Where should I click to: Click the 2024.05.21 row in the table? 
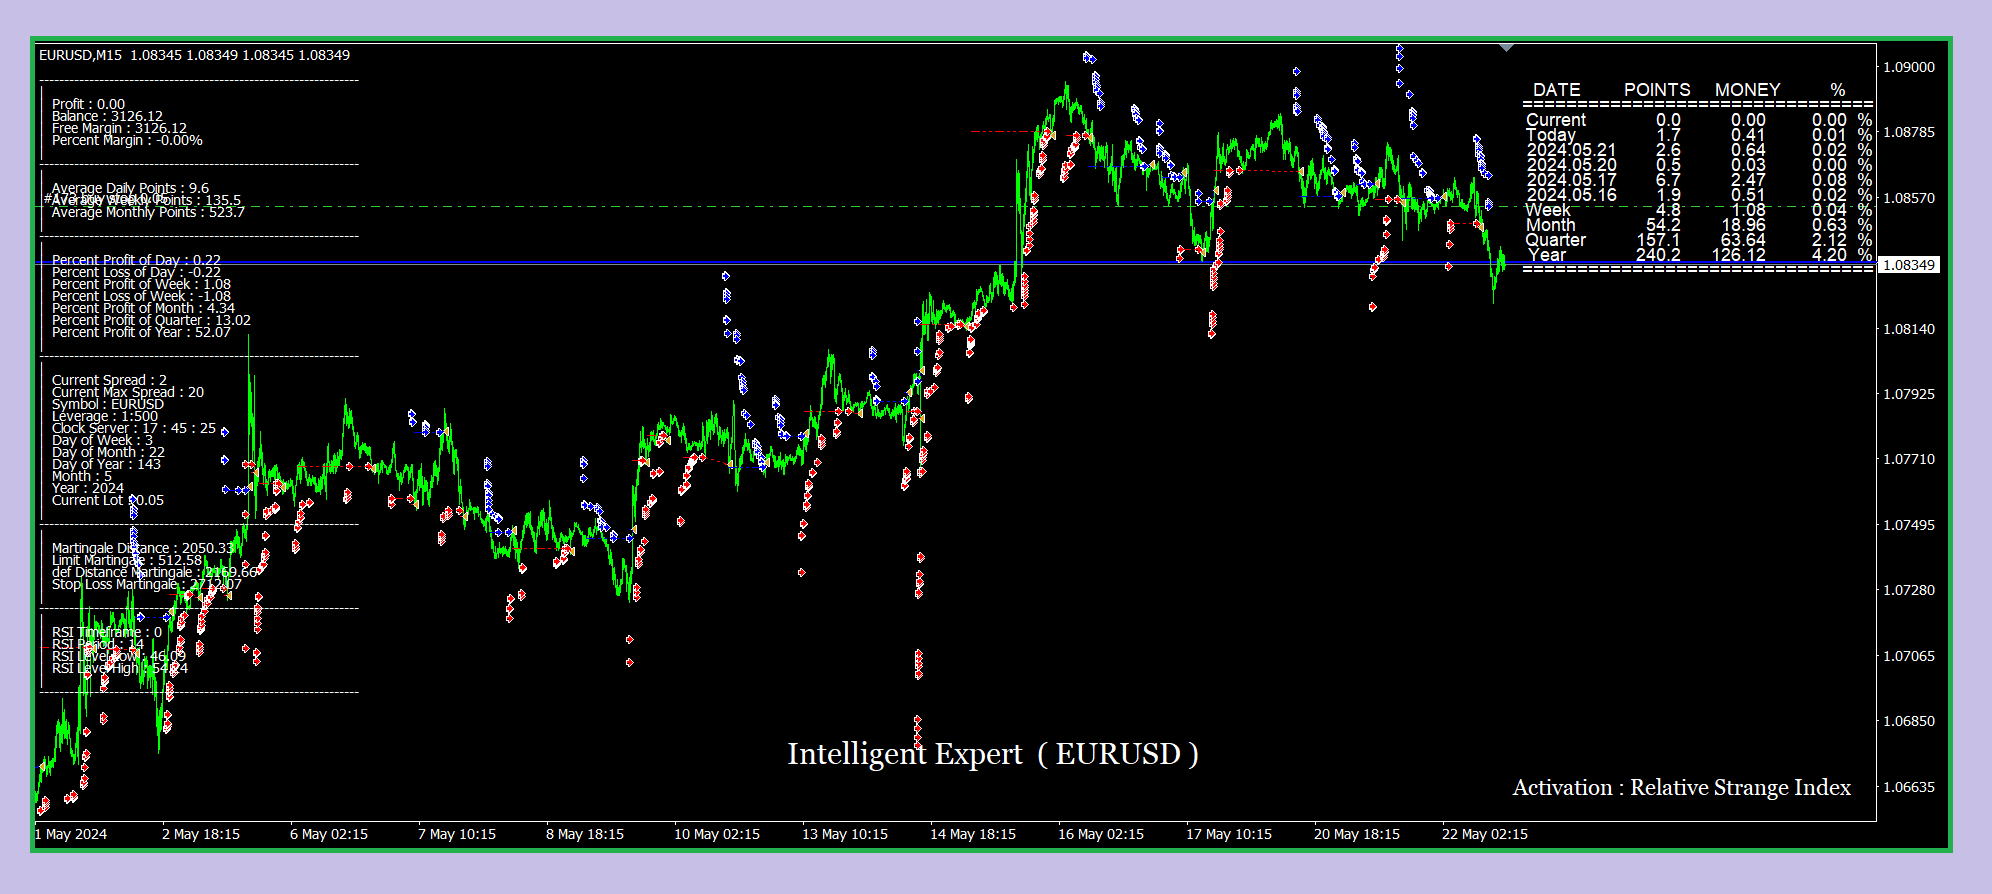pos(1699,150)
